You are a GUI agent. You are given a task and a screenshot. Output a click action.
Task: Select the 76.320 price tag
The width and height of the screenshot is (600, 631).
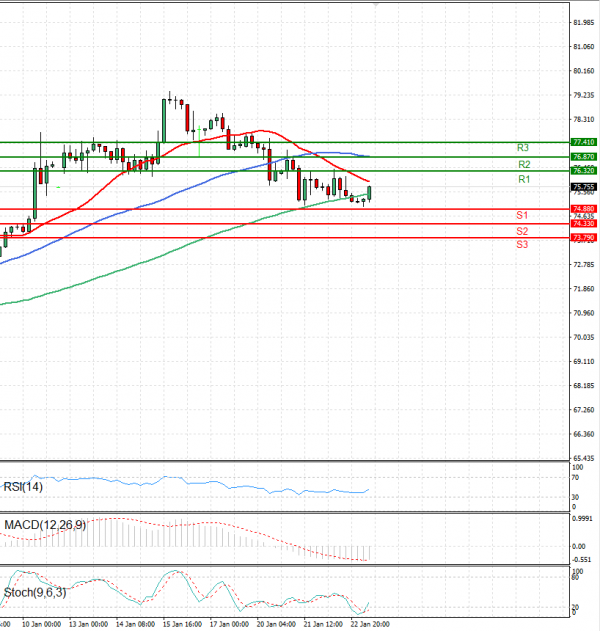[x=584, y=171]
